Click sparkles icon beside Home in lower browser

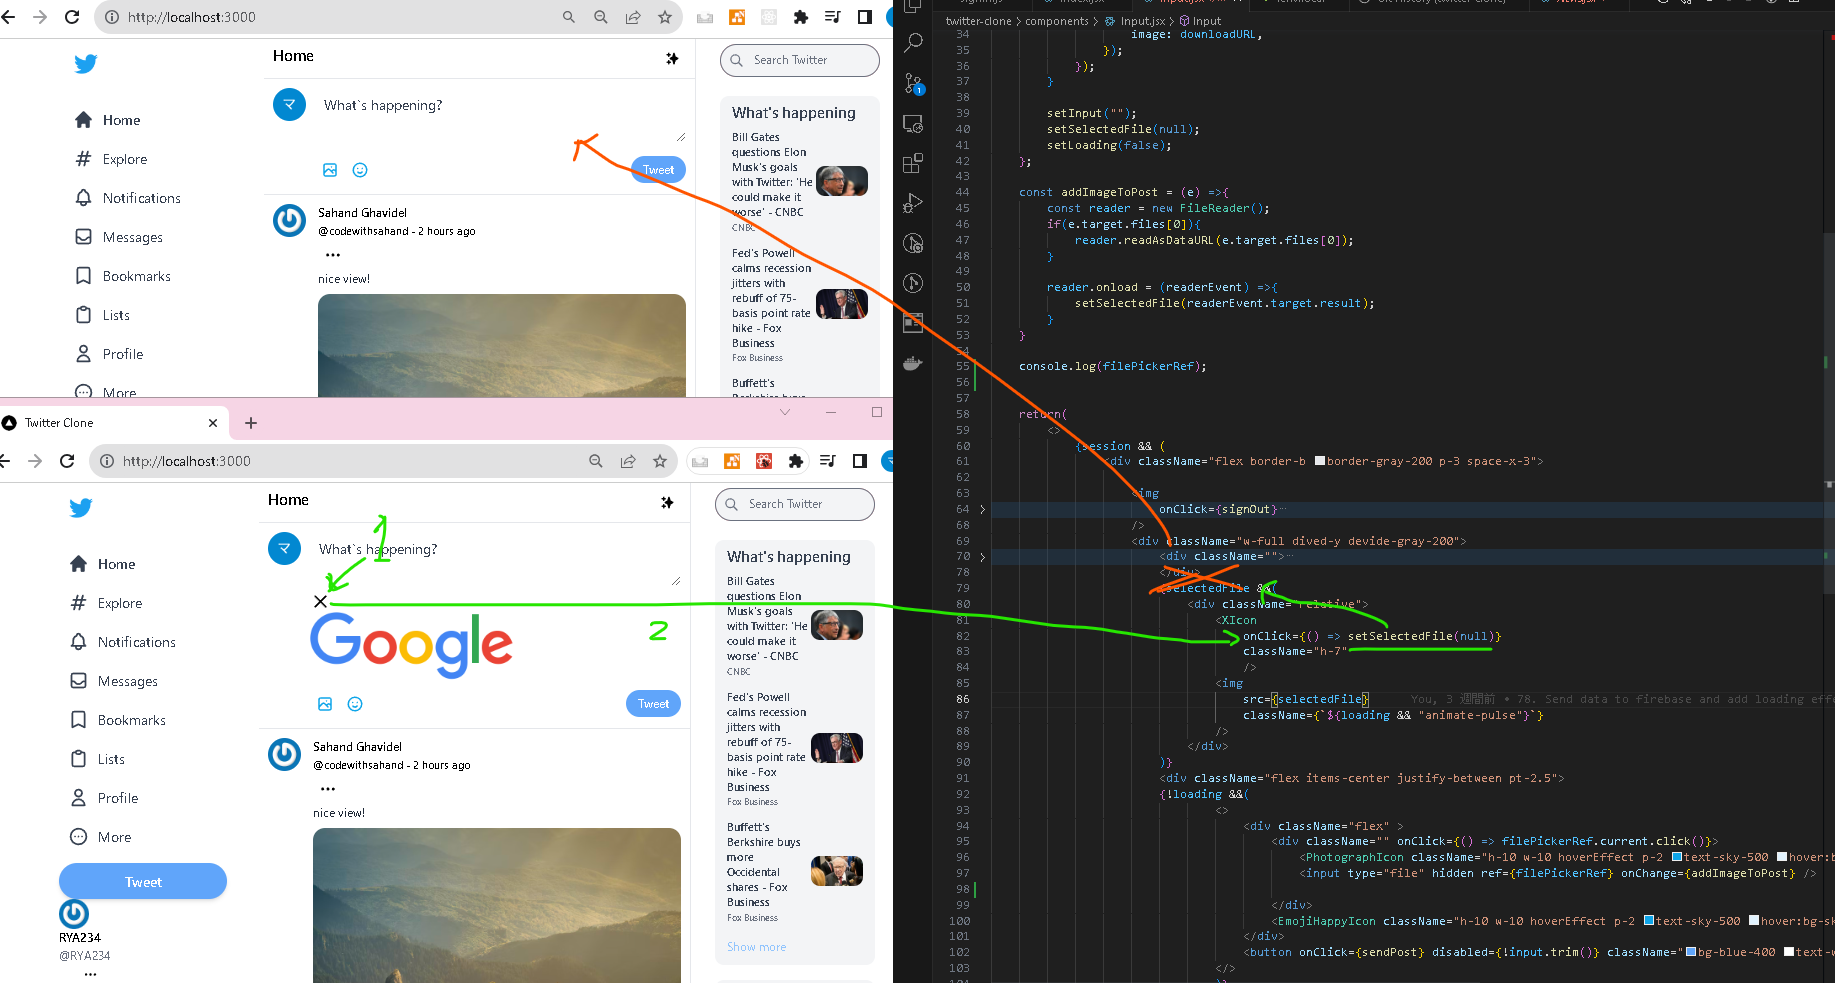point(667,502)
